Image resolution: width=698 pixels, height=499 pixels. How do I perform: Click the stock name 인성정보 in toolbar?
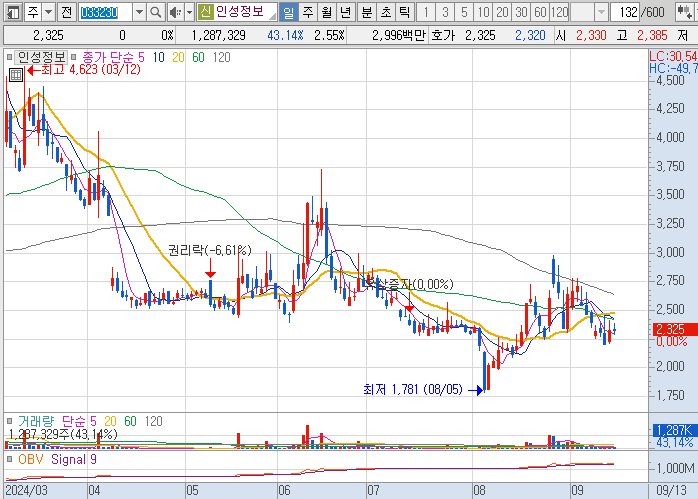tap(240, 12)
